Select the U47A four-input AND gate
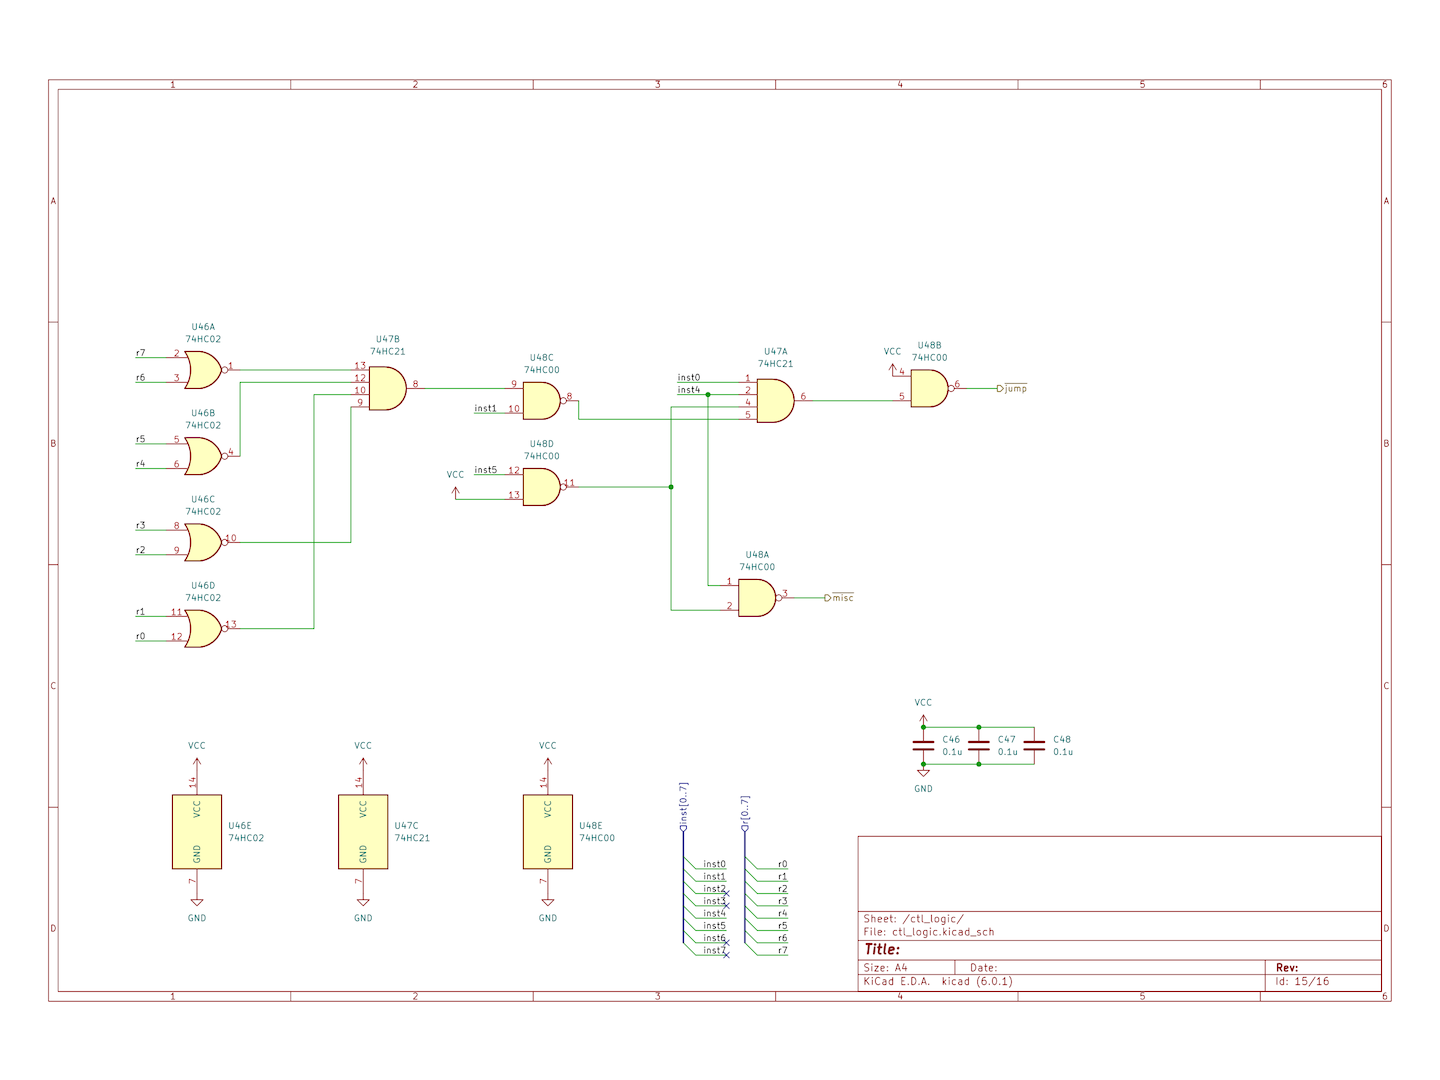 tap(775, 400)
